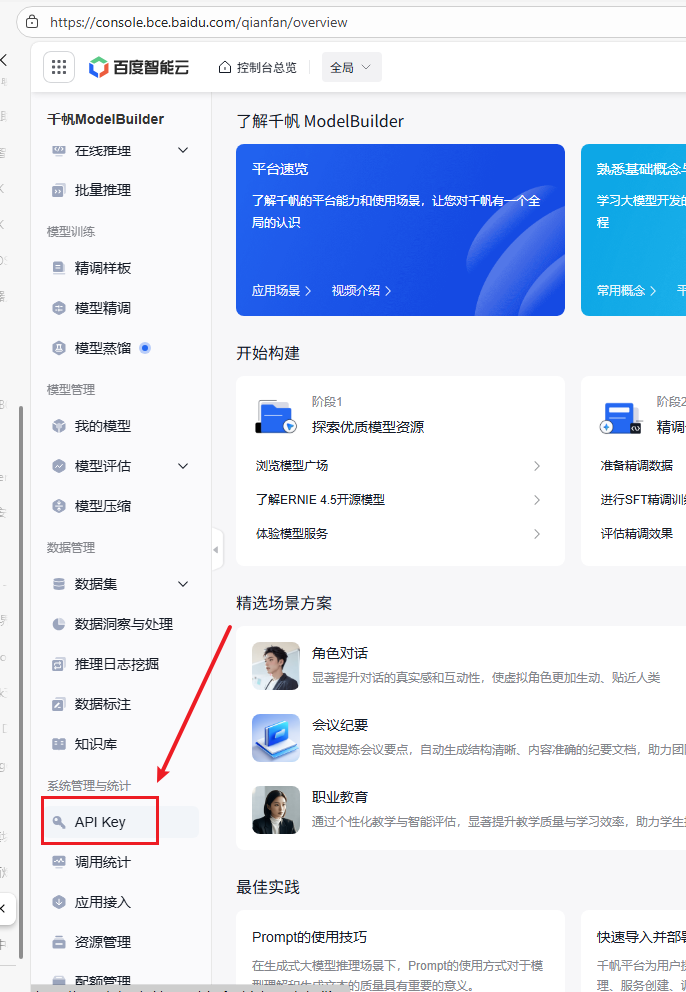Expand the 数据集 submenu chevron
686x992 pixels.
pyautogui.click(x=183, y=584)
